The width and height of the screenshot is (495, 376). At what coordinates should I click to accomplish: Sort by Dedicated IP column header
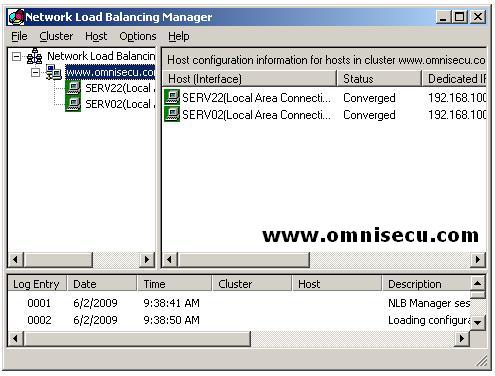click(454, 79)
